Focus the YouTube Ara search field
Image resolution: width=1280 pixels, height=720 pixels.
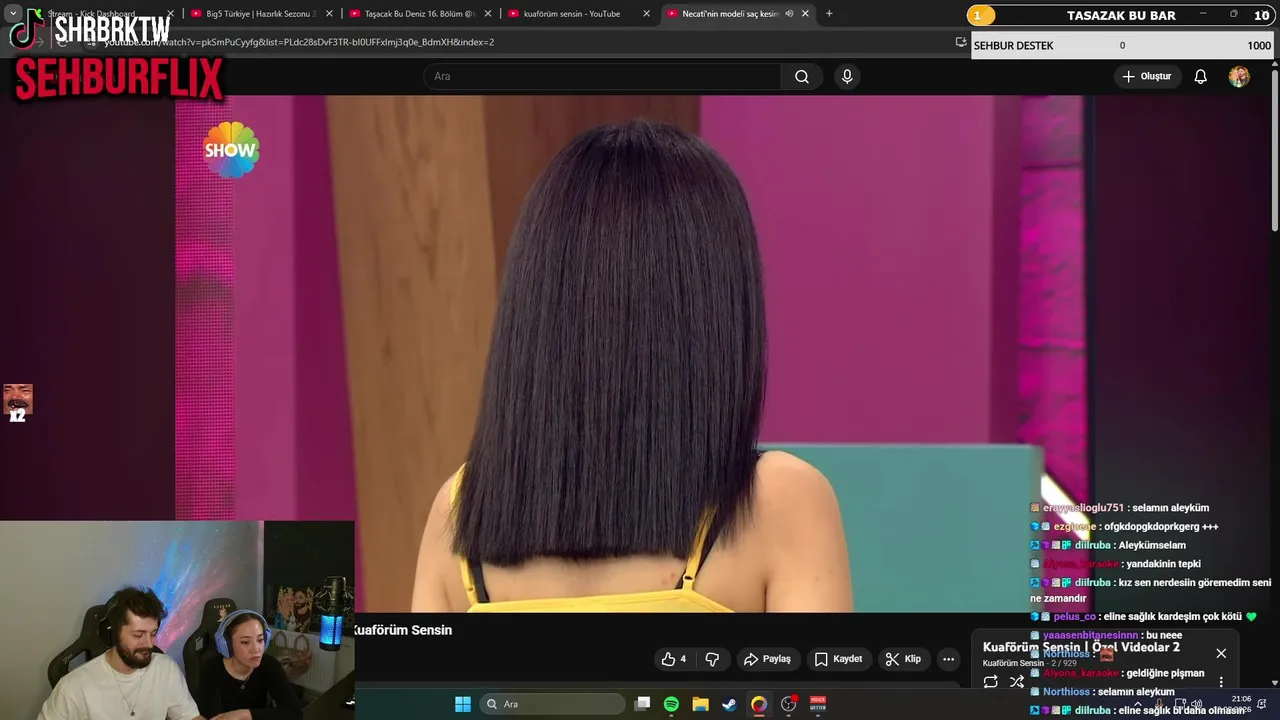[x=603, y=77]
